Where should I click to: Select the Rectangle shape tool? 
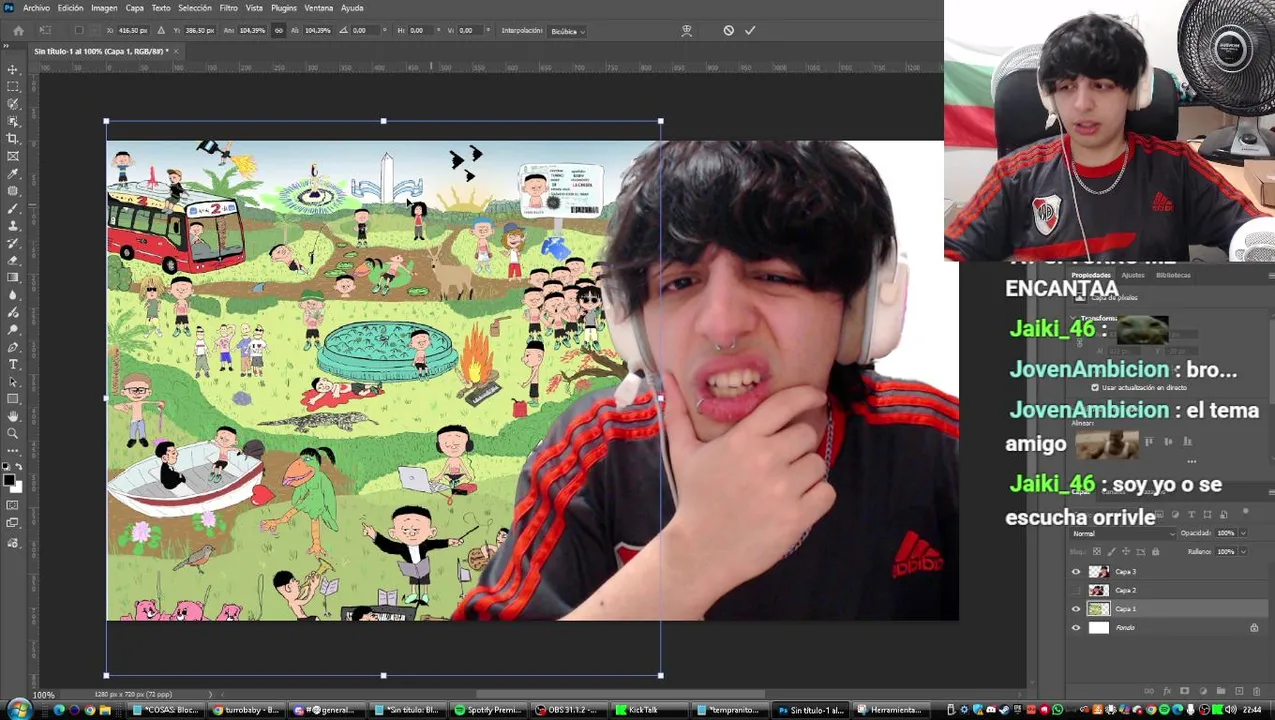pyautogui.click(x=13, y=399)
